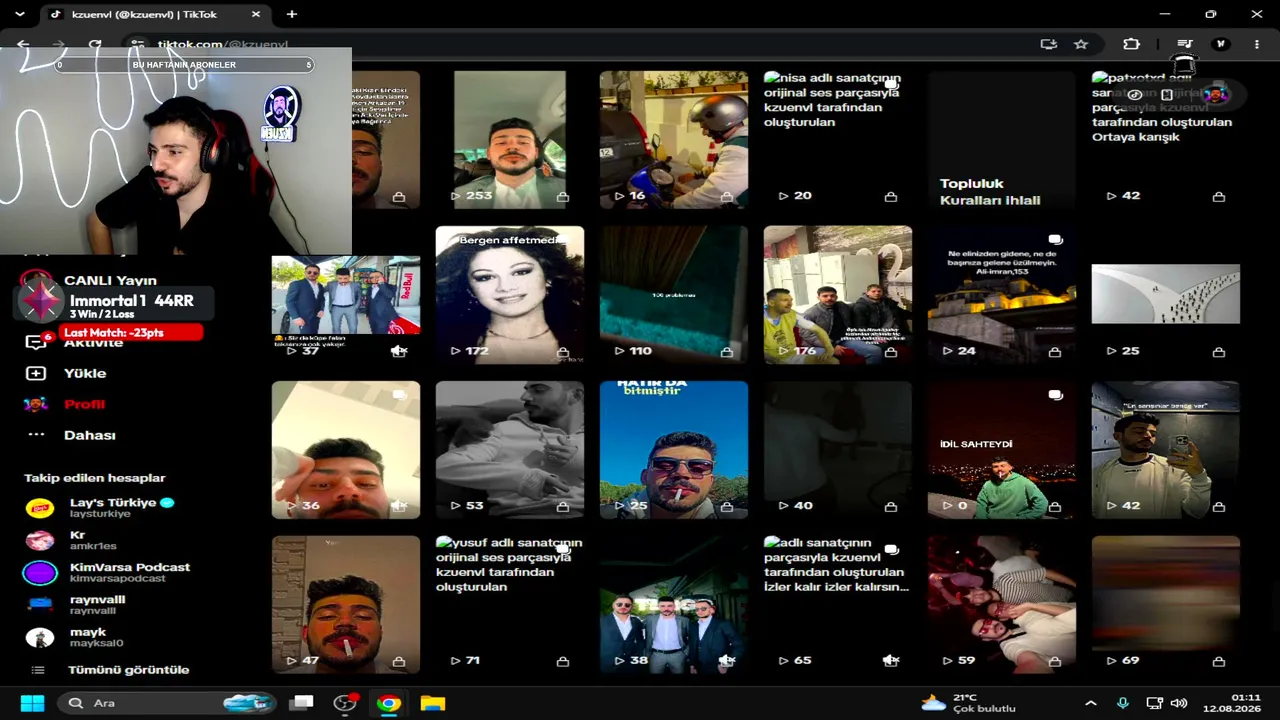Open the teal carpet video with 110 views
This screenshot has width=1280, height=720.
[674, 295]
